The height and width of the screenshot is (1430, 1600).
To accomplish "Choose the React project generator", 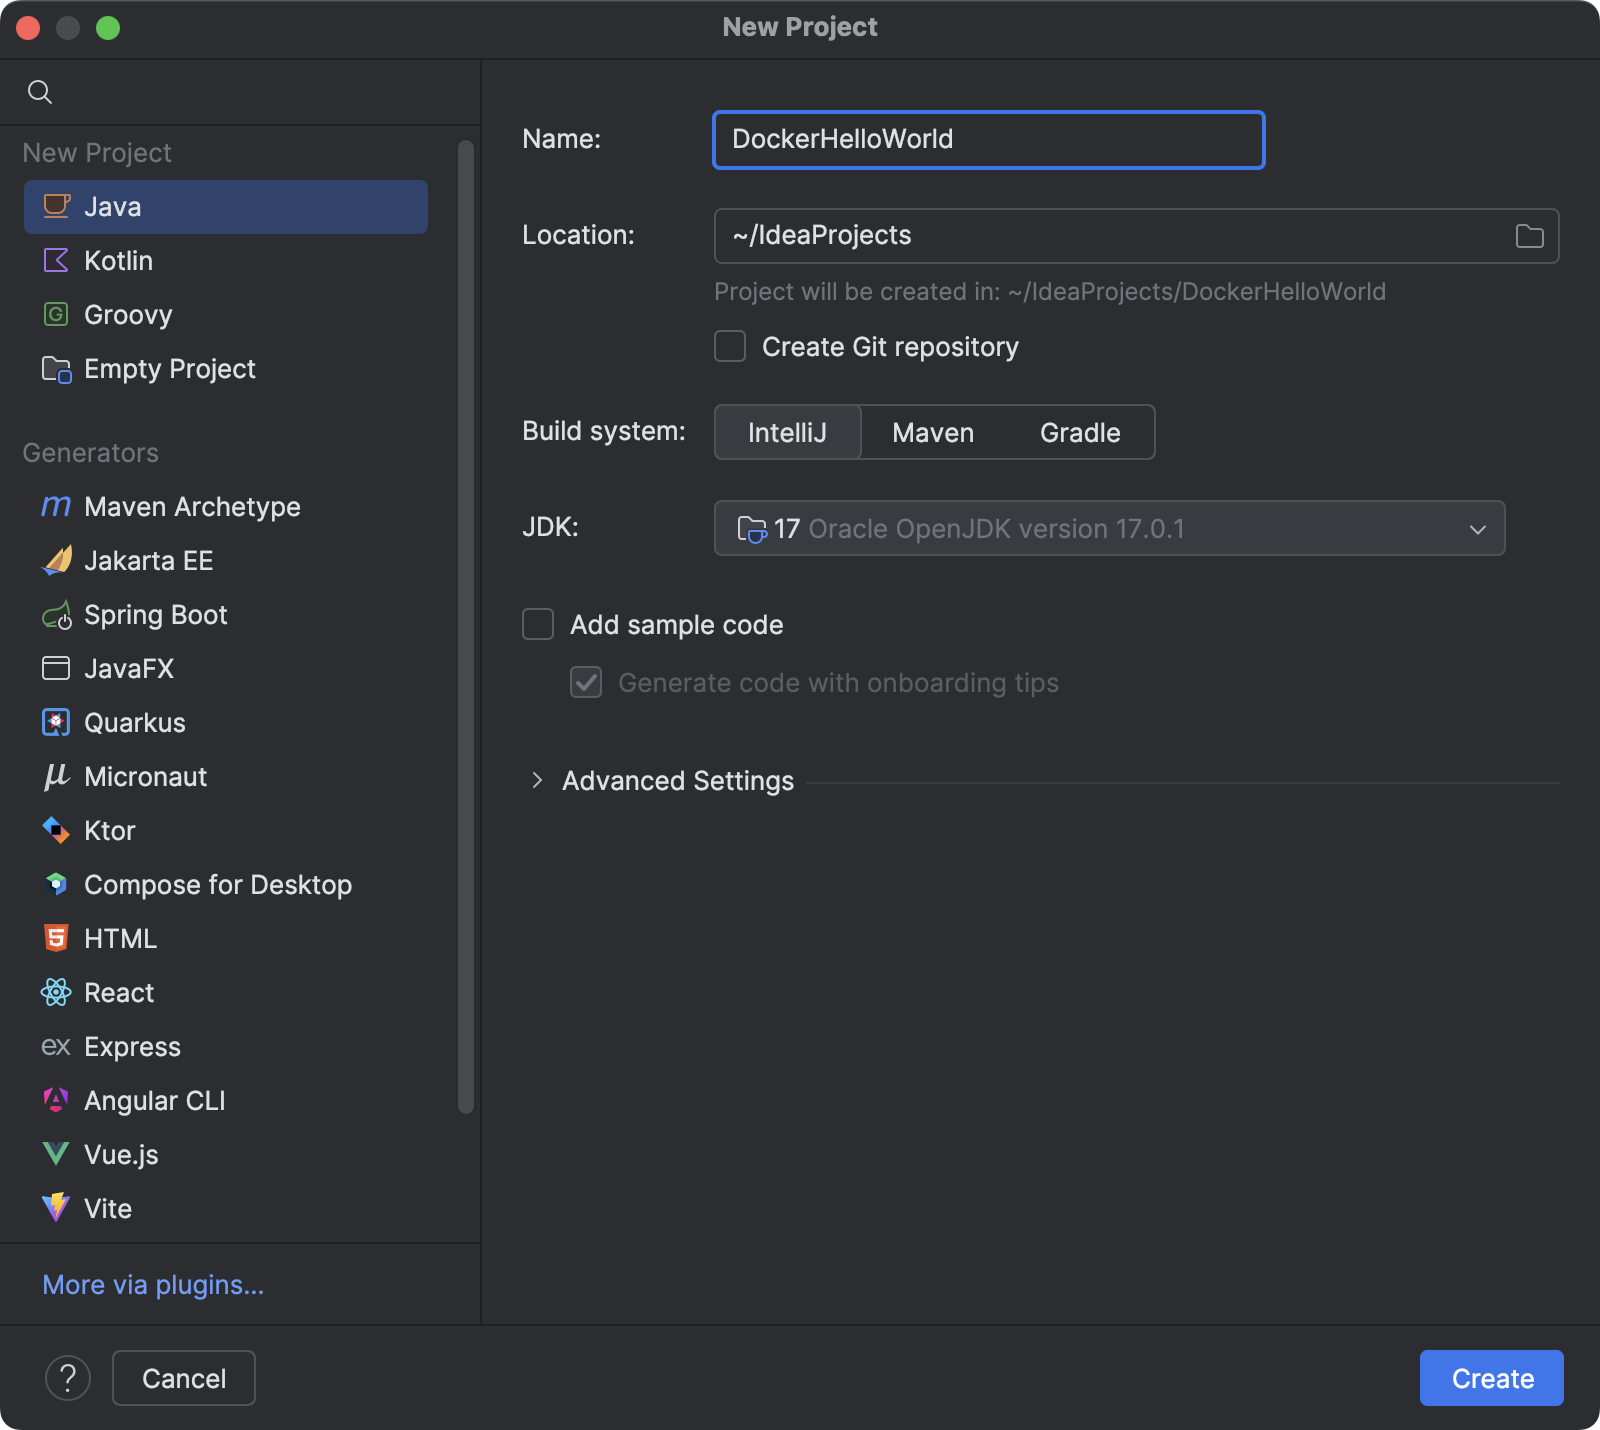I will [119, 992].
